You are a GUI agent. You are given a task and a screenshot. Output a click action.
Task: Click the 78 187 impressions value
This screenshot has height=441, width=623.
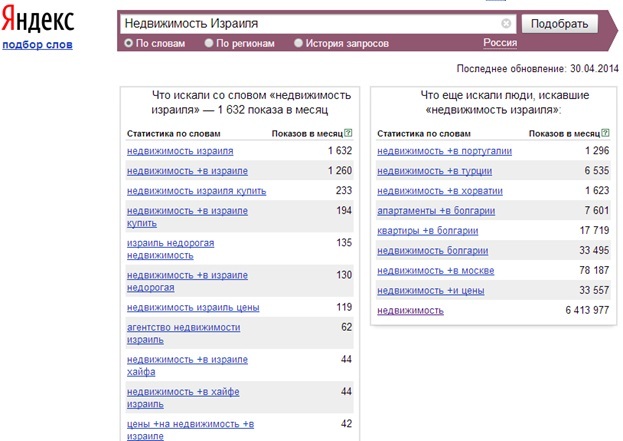(594, 270)
